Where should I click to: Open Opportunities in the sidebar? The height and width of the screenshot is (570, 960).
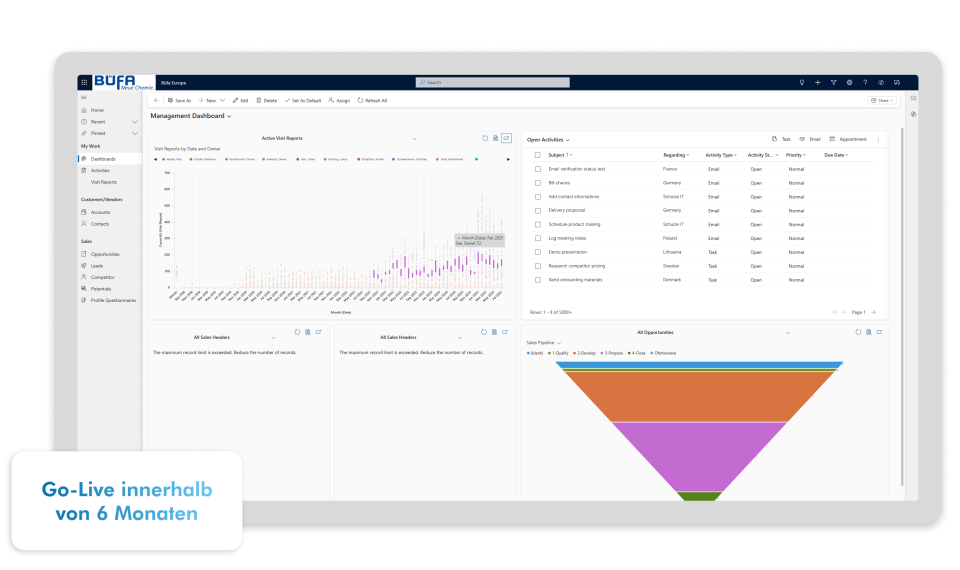pos(105,254)
